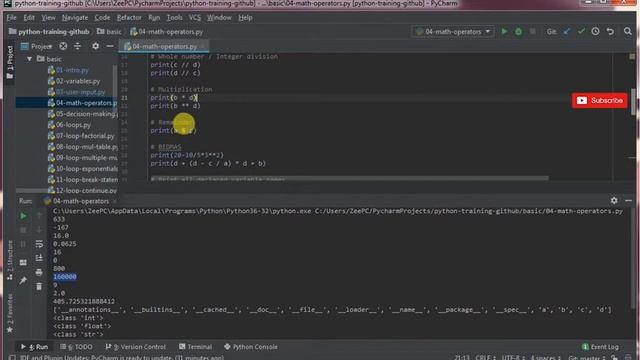Update project with the blue Git arrow

pos(567,31)
